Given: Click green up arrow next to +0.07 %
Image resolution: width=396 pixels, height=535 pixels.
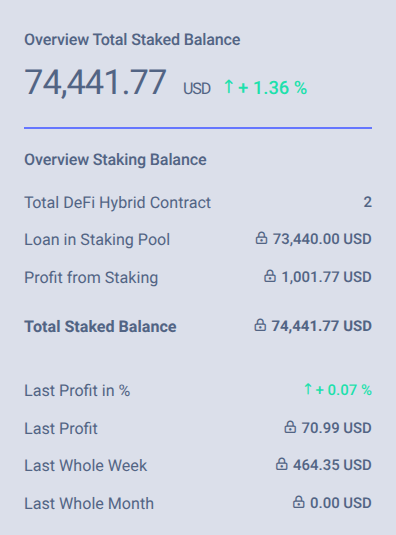Looking at the screenshot, I should tap(308, 389).
